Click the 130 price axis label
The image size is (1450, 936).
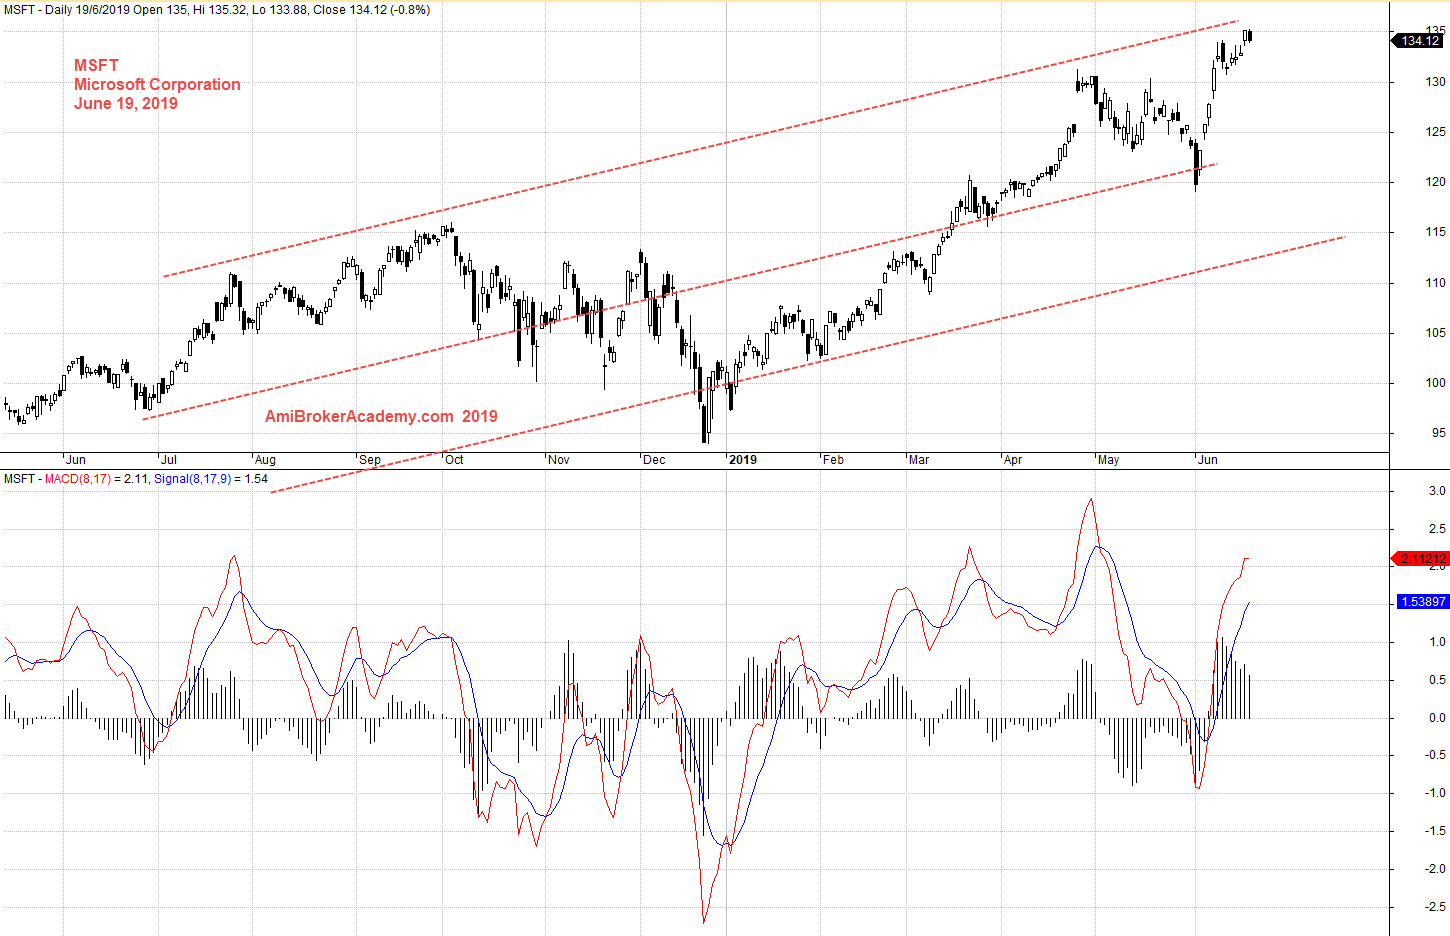point(1435,82)
